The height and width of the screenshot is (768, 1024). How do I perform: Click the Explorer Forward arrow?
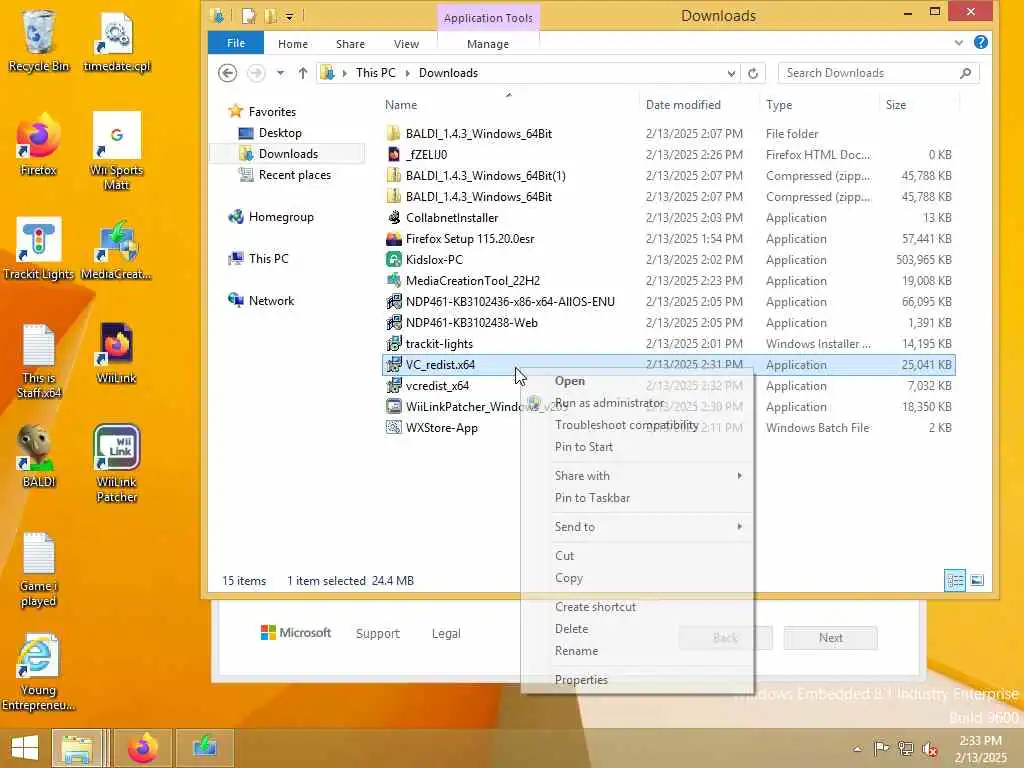coord(256,72)
